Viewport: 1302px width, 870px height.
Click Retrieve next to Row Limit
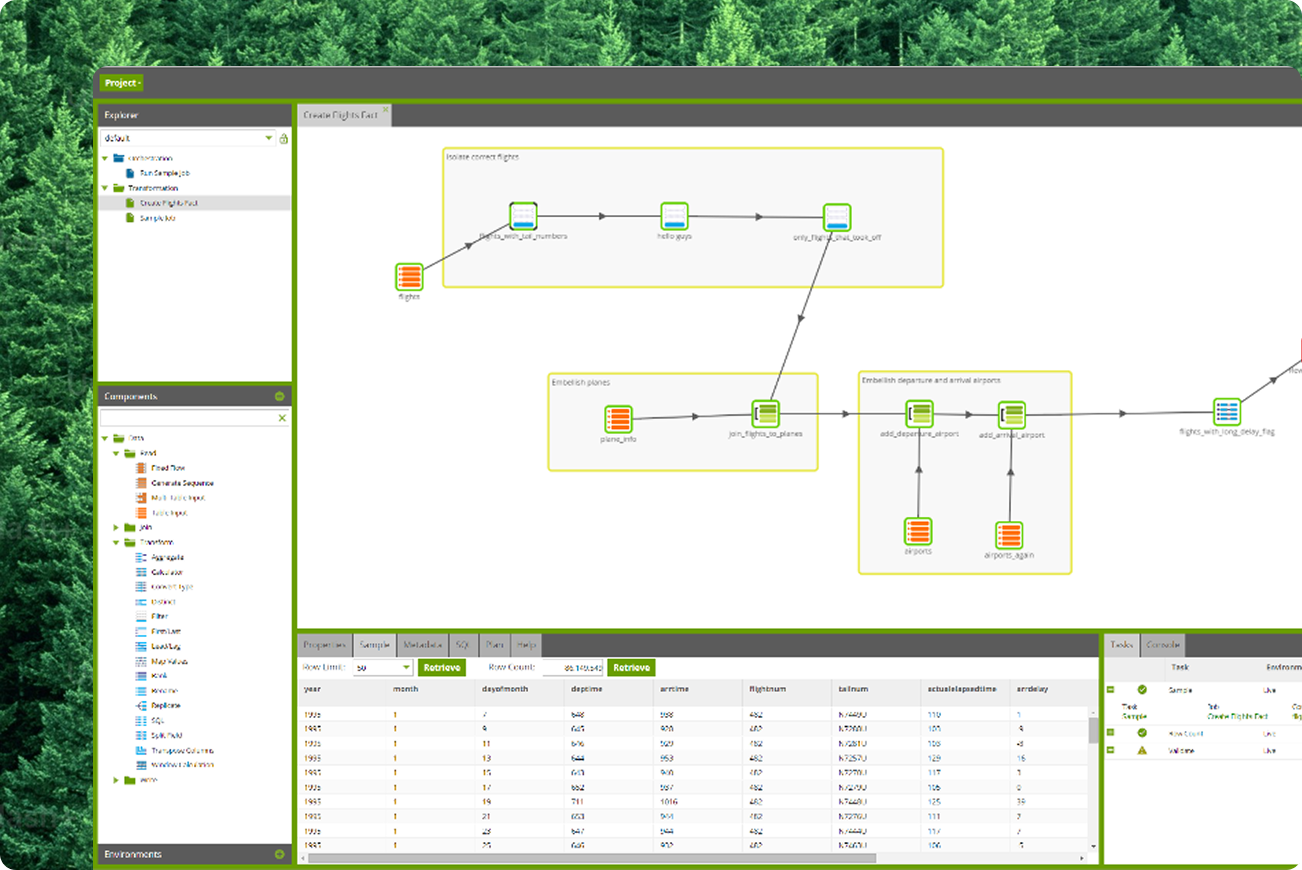click(442, 668)
